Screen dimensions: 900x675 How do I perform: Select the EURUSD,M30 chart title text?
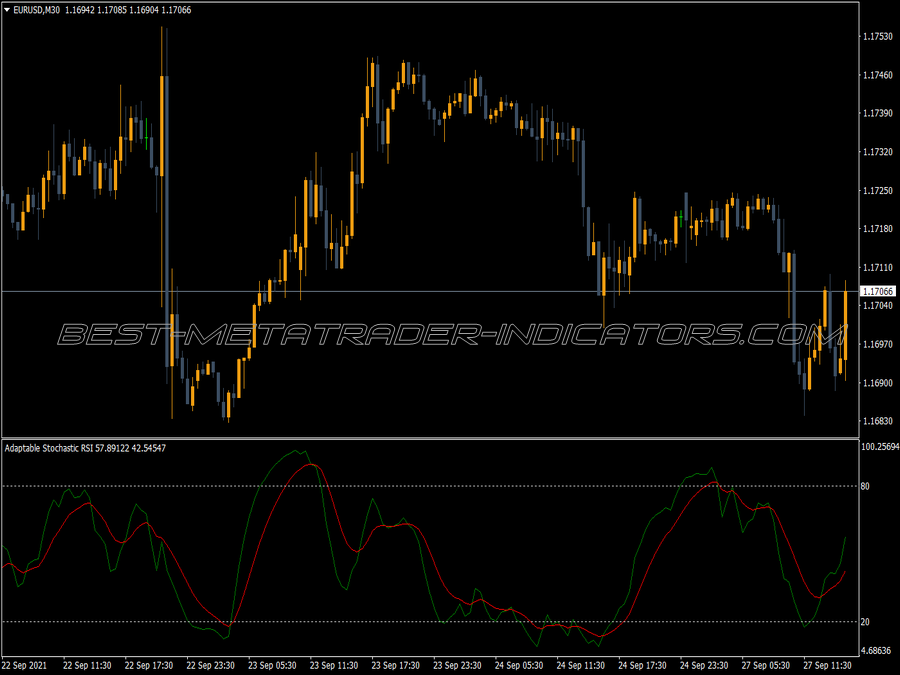(x=36, y=10)
